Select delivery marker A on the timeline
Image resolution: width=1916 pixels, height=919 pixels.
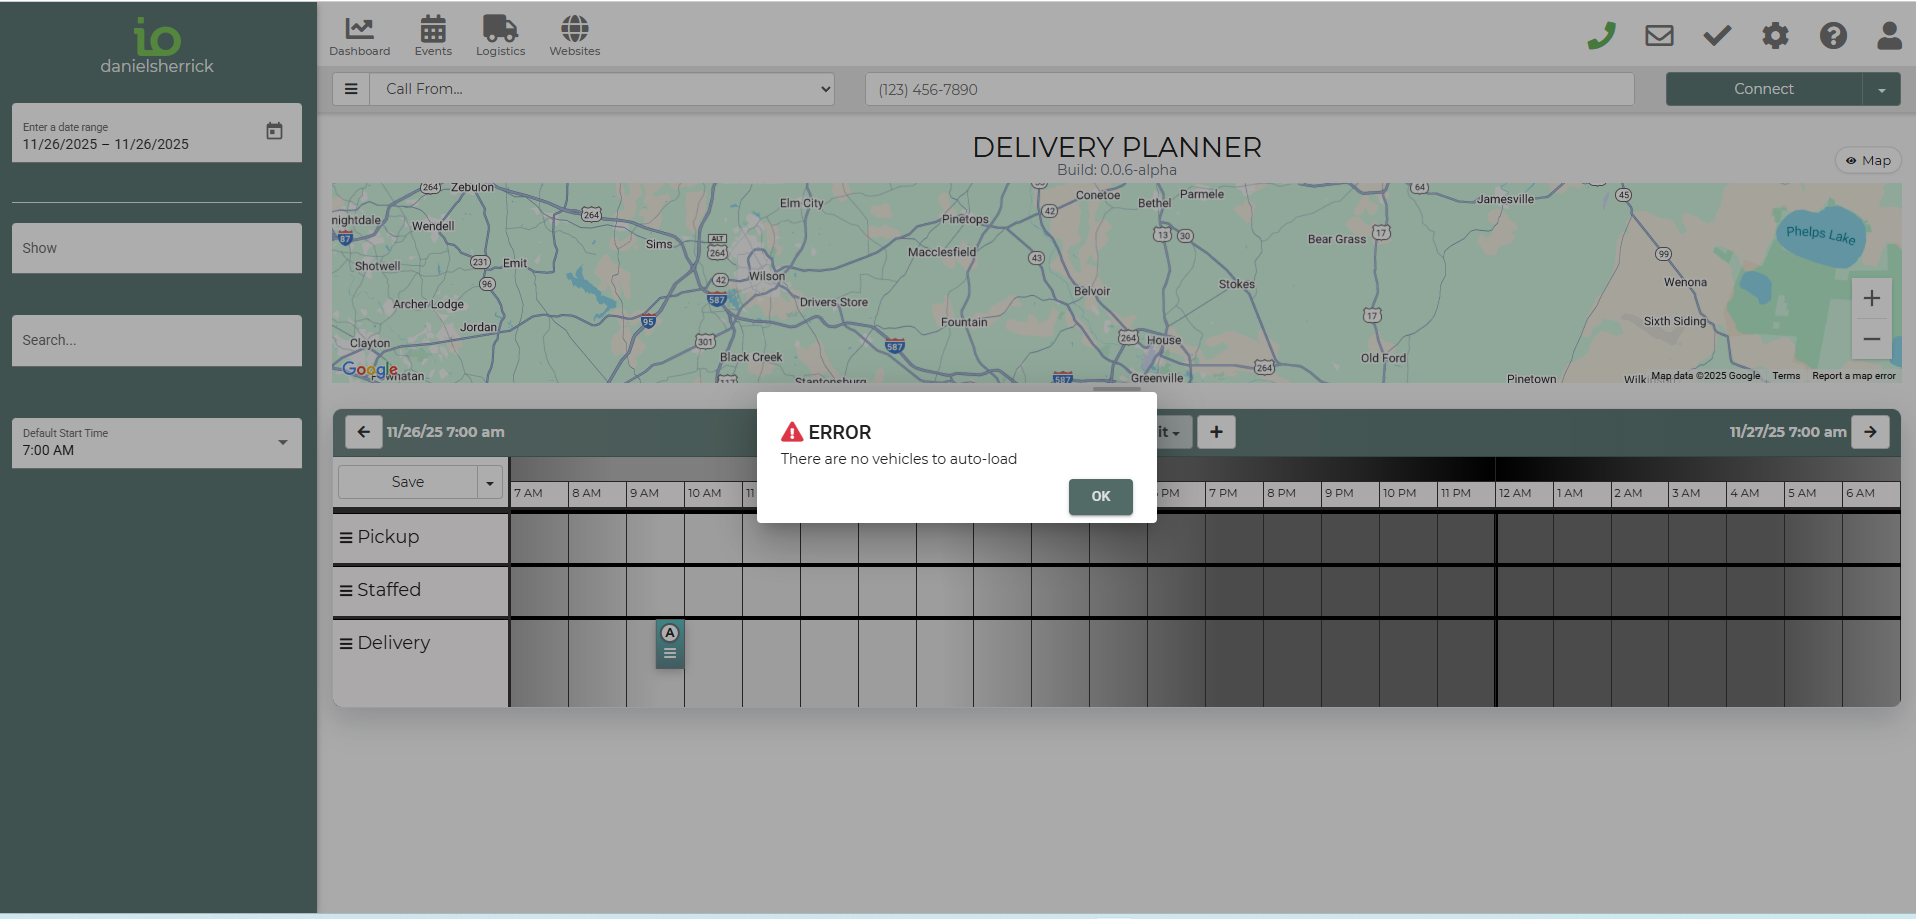point(670,643)
